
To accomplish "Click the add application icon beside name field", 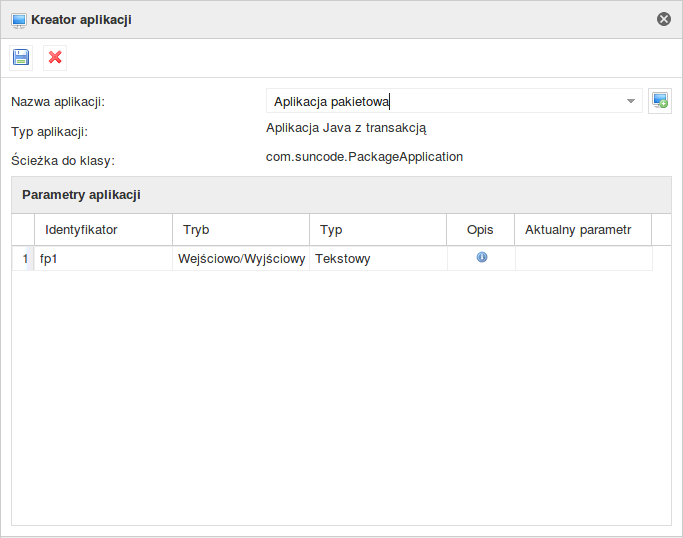I will [x=659, y=100].
